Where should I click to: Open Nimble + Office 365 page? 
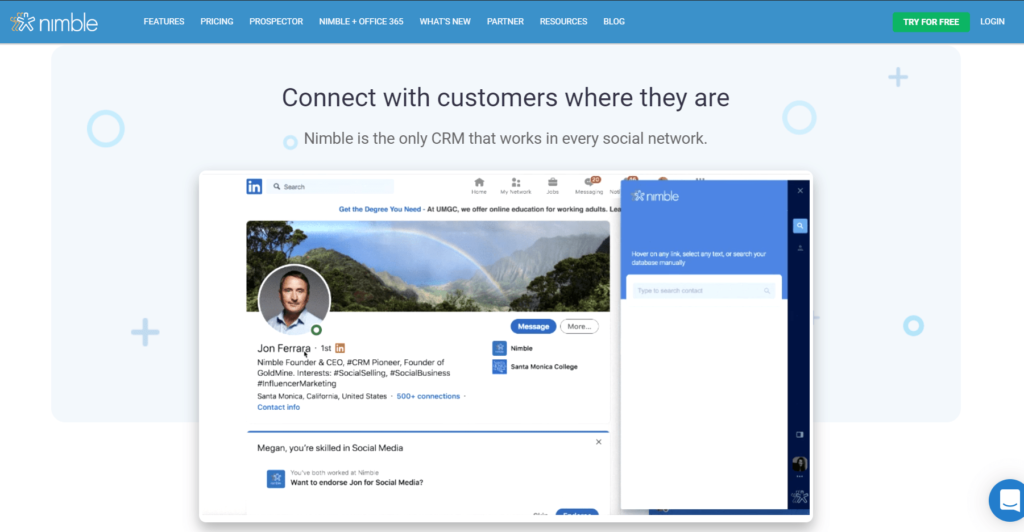(361, 22)
